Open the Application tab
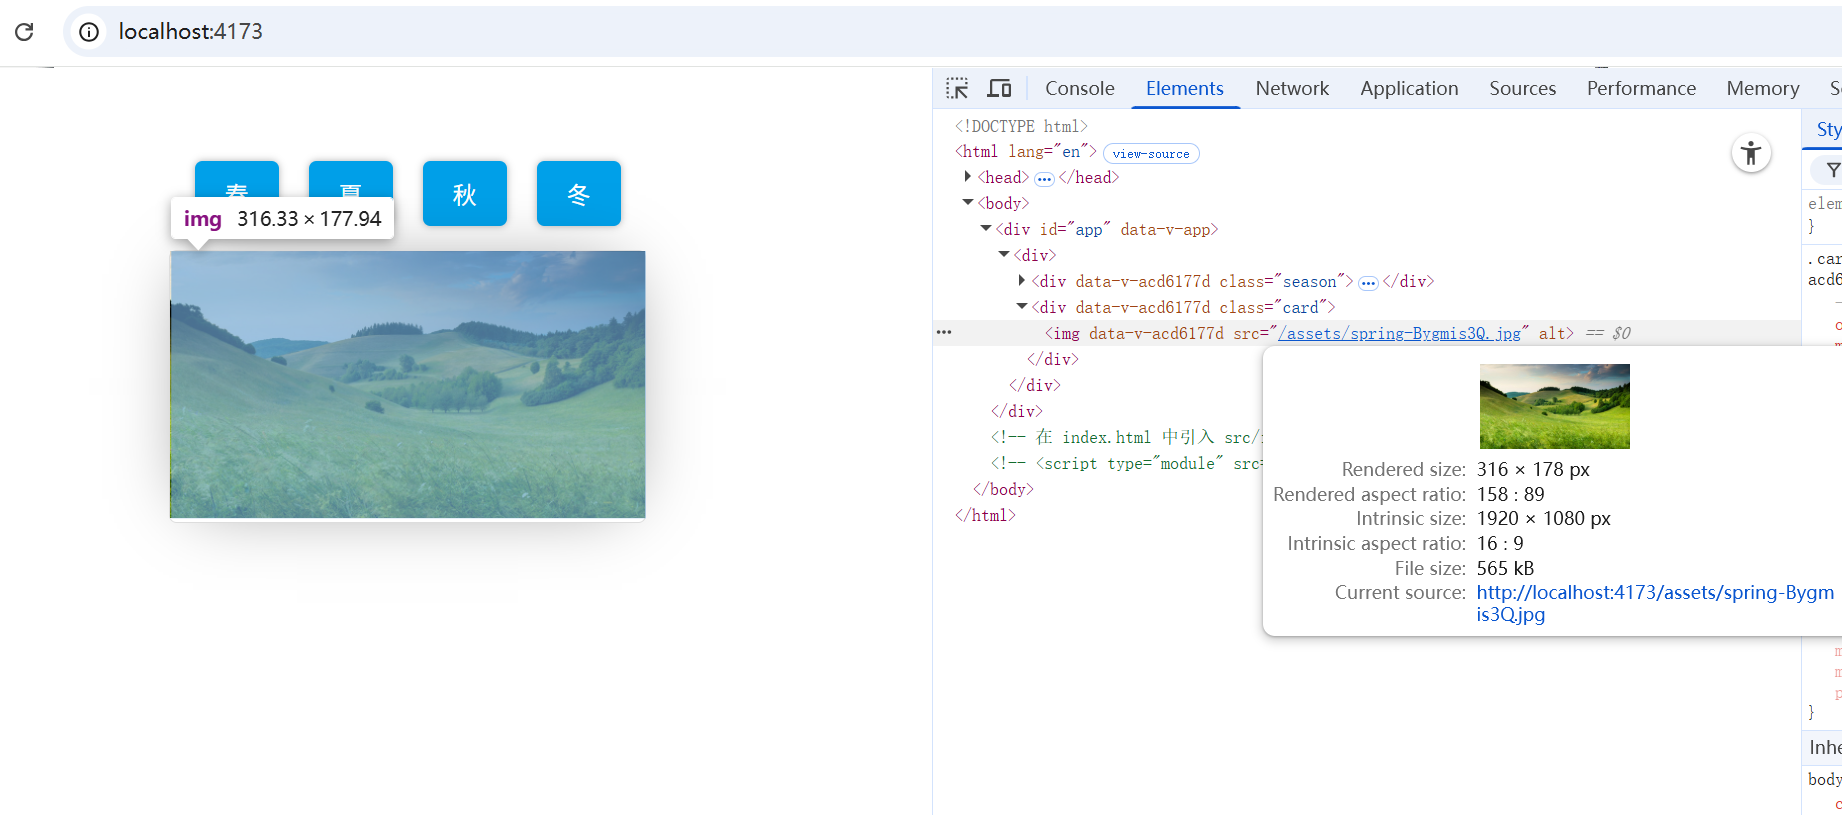The image size is (1842, 815). tap(1409, 88)
